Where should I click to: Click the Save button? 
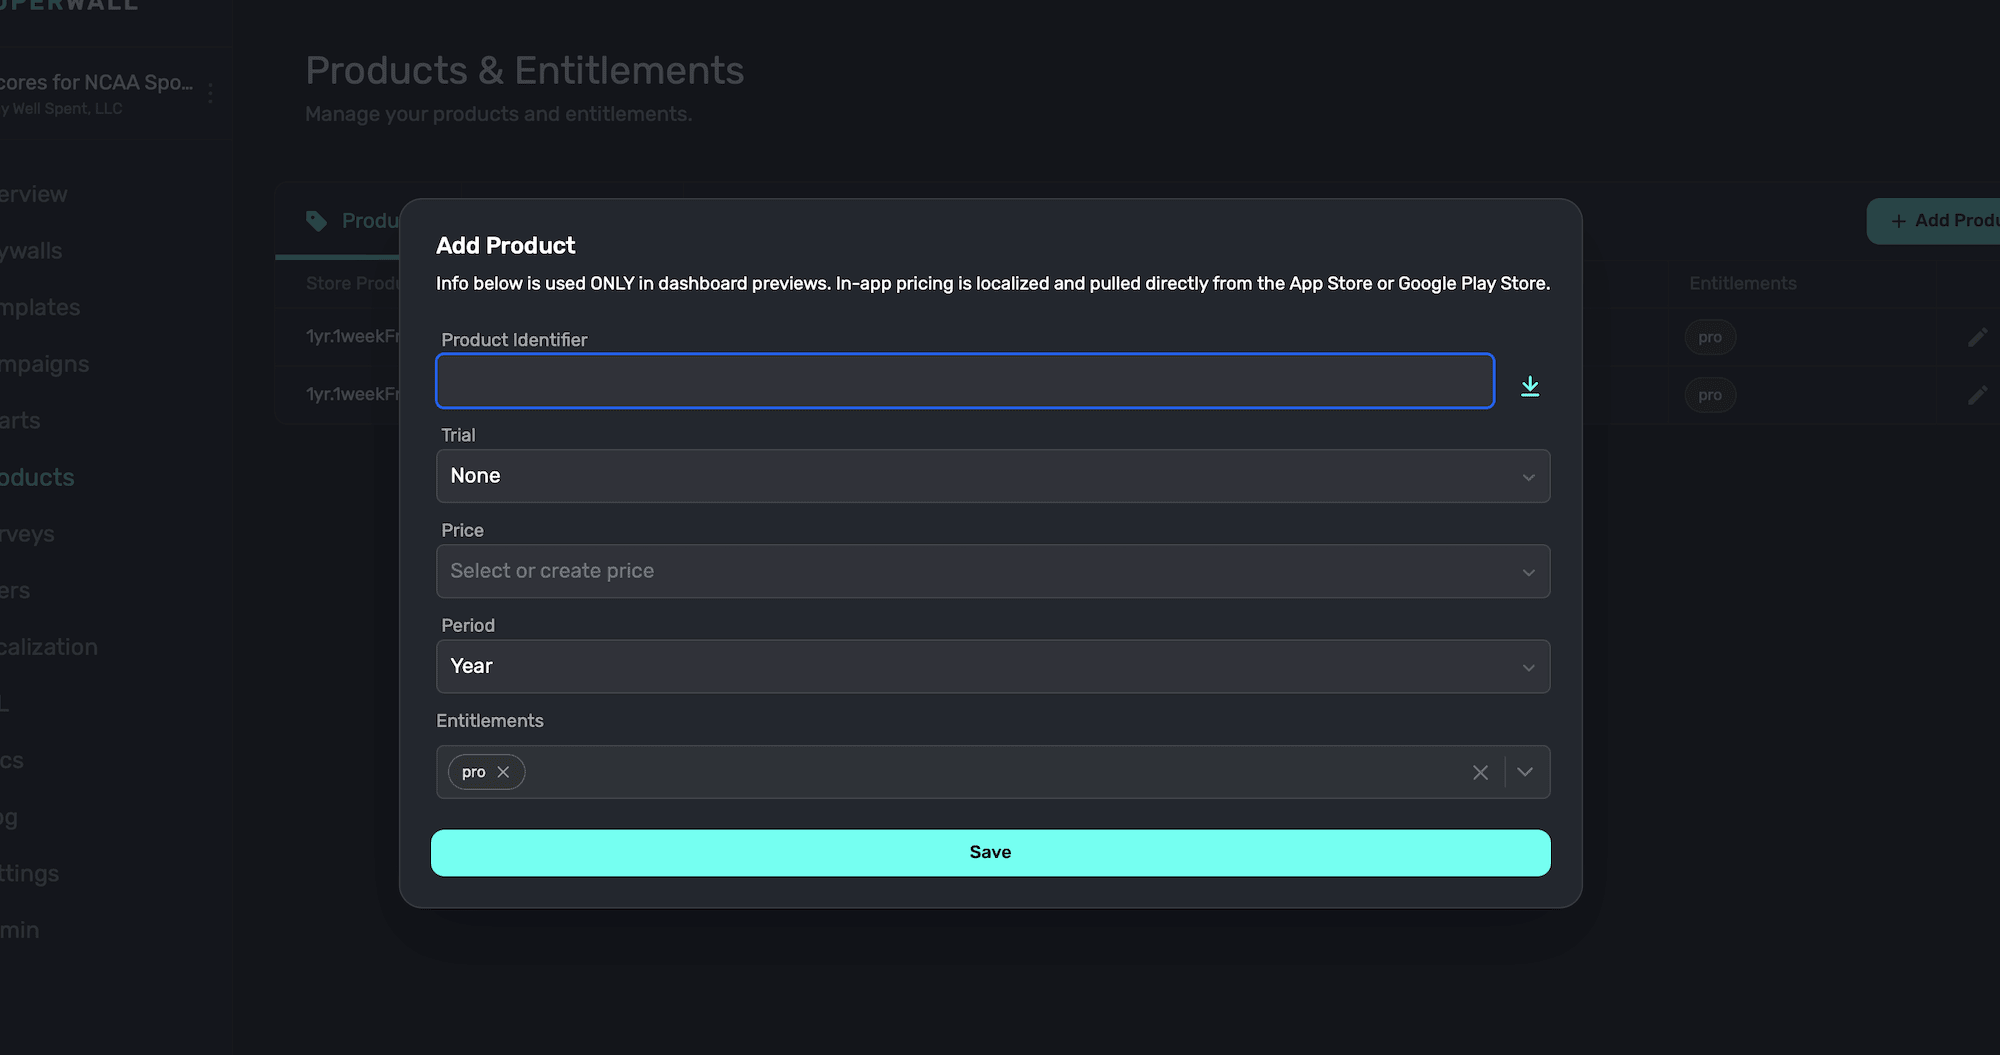click(x=990, y=852)
